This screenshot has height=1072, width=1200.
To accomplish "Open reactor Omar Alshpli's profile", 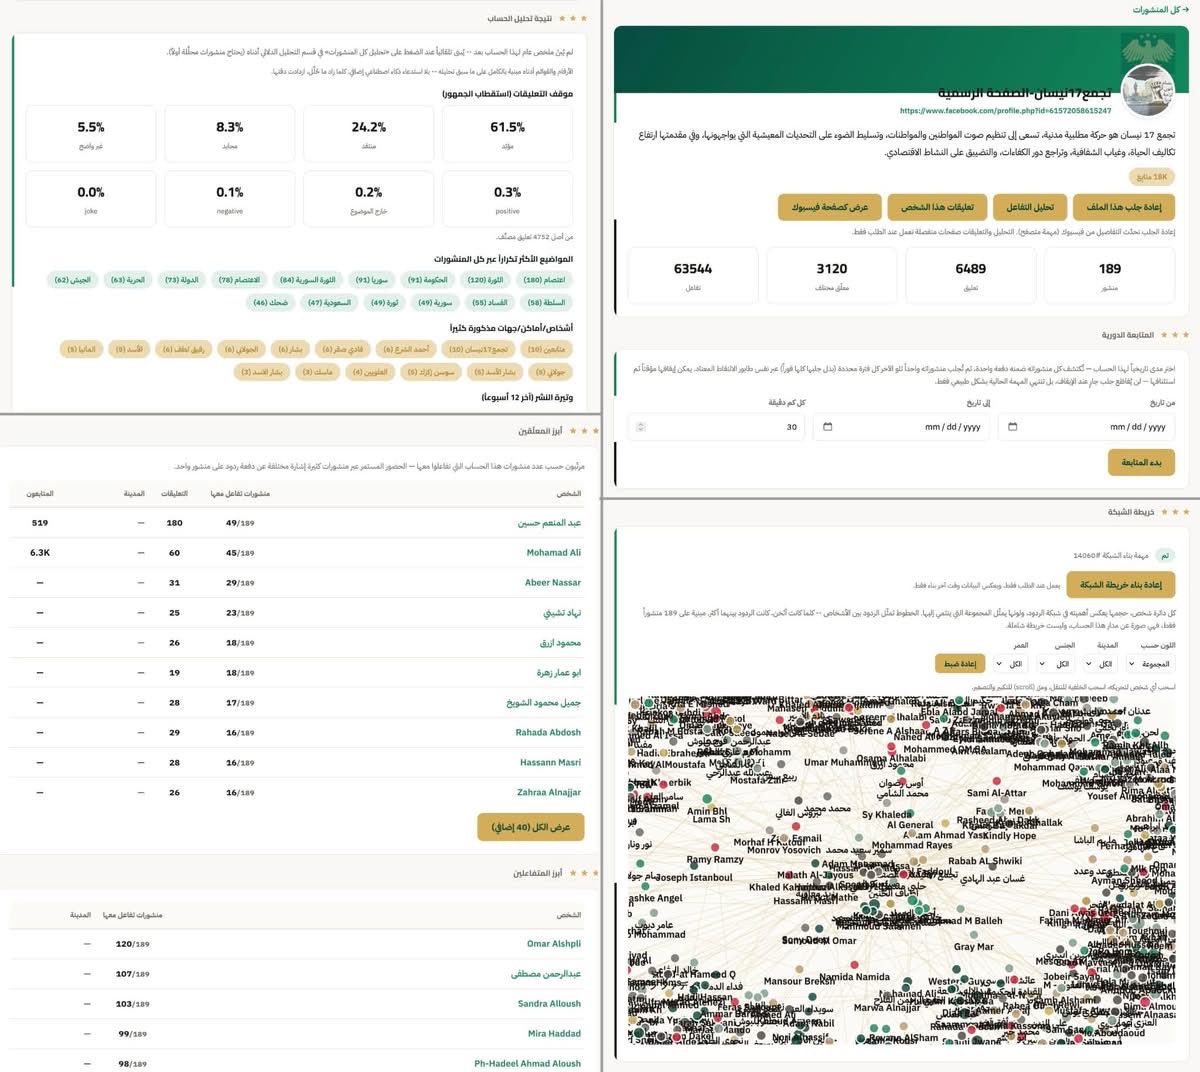I will coord(554,944).
